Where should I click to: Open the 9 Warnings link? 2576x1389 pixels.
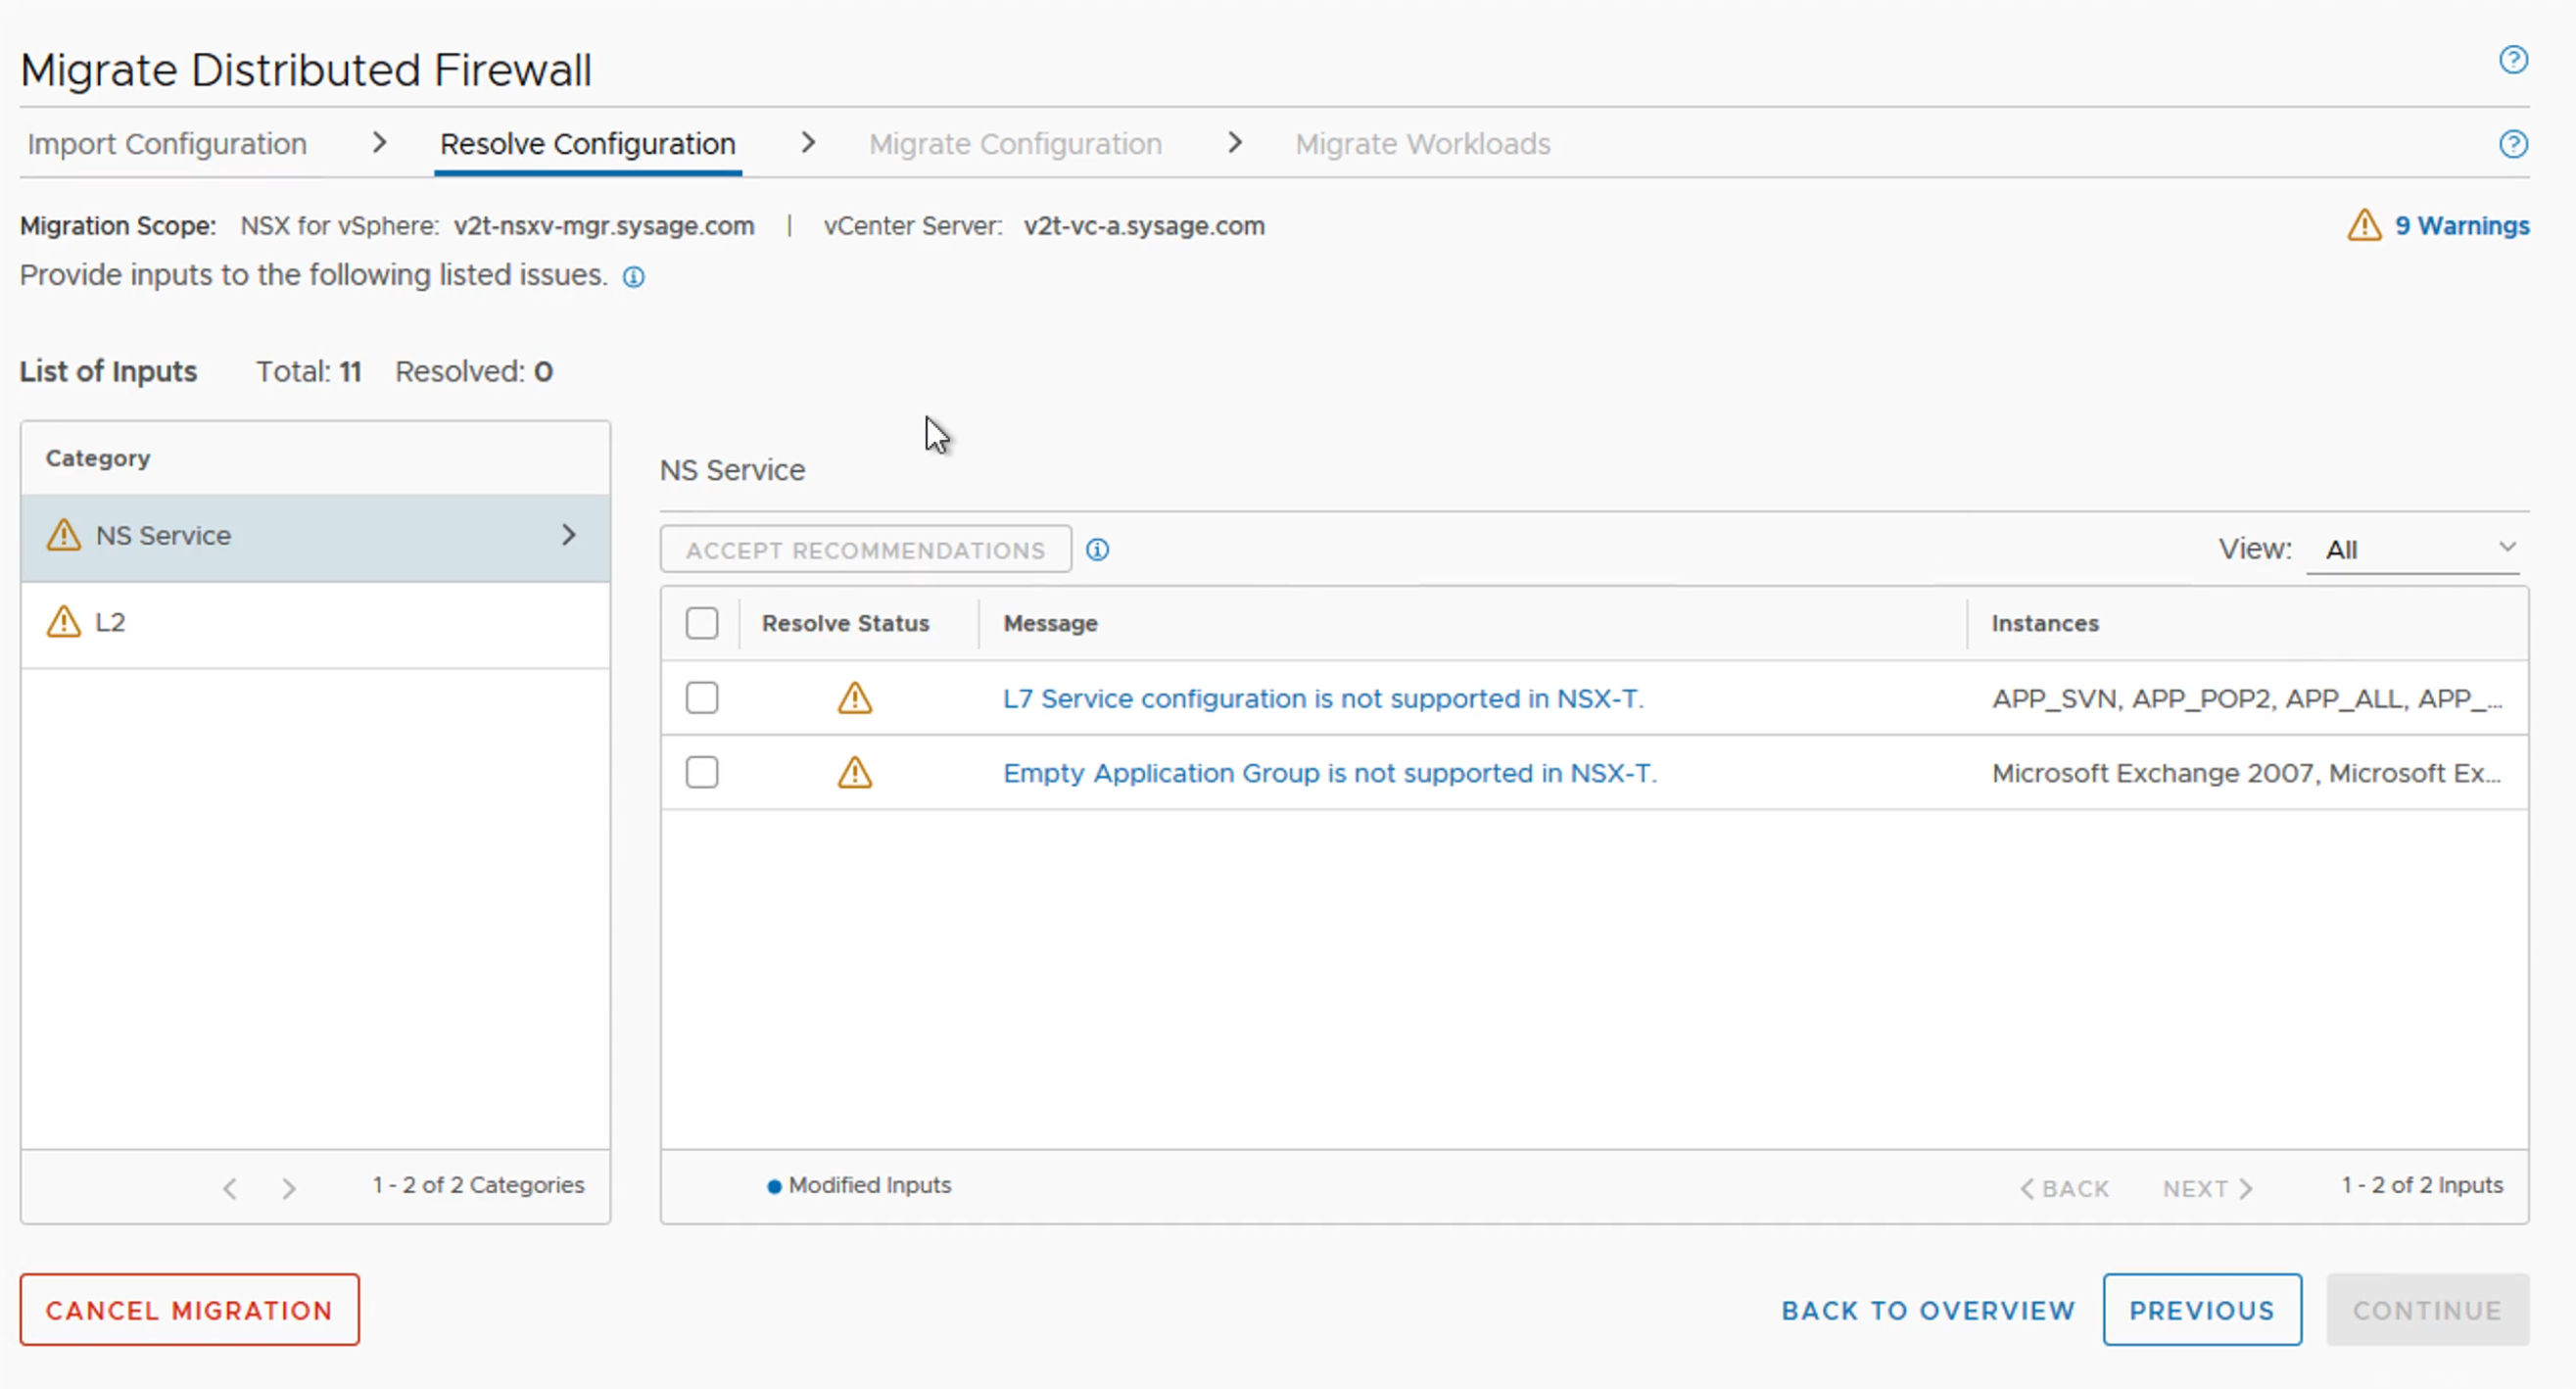pyautogui.click(x=2461, y=226)
